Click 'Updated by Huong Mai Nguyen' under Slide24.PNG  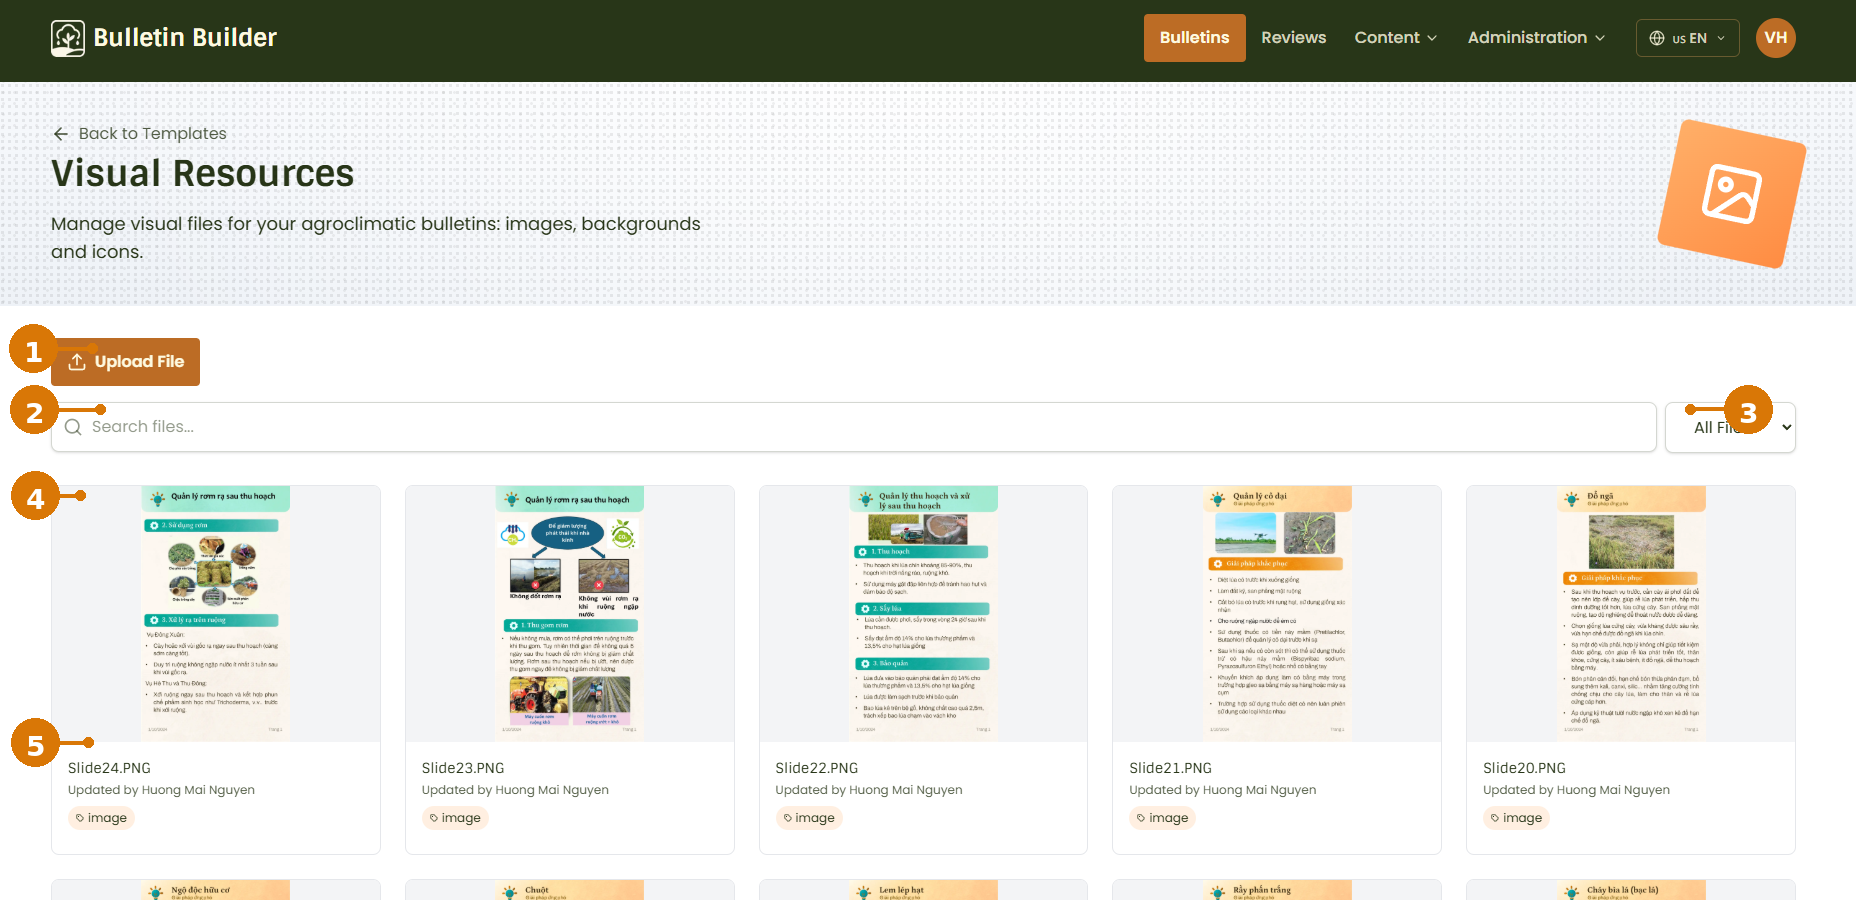click(x=161, y=790)
